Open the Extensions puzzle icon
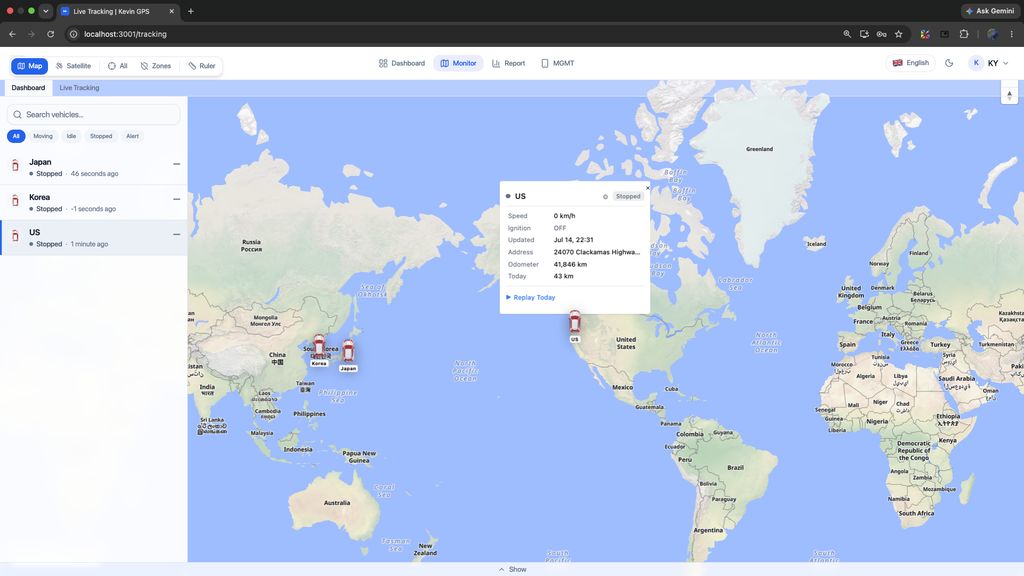This screenshot has height=576, width=1024. (964, 34)
